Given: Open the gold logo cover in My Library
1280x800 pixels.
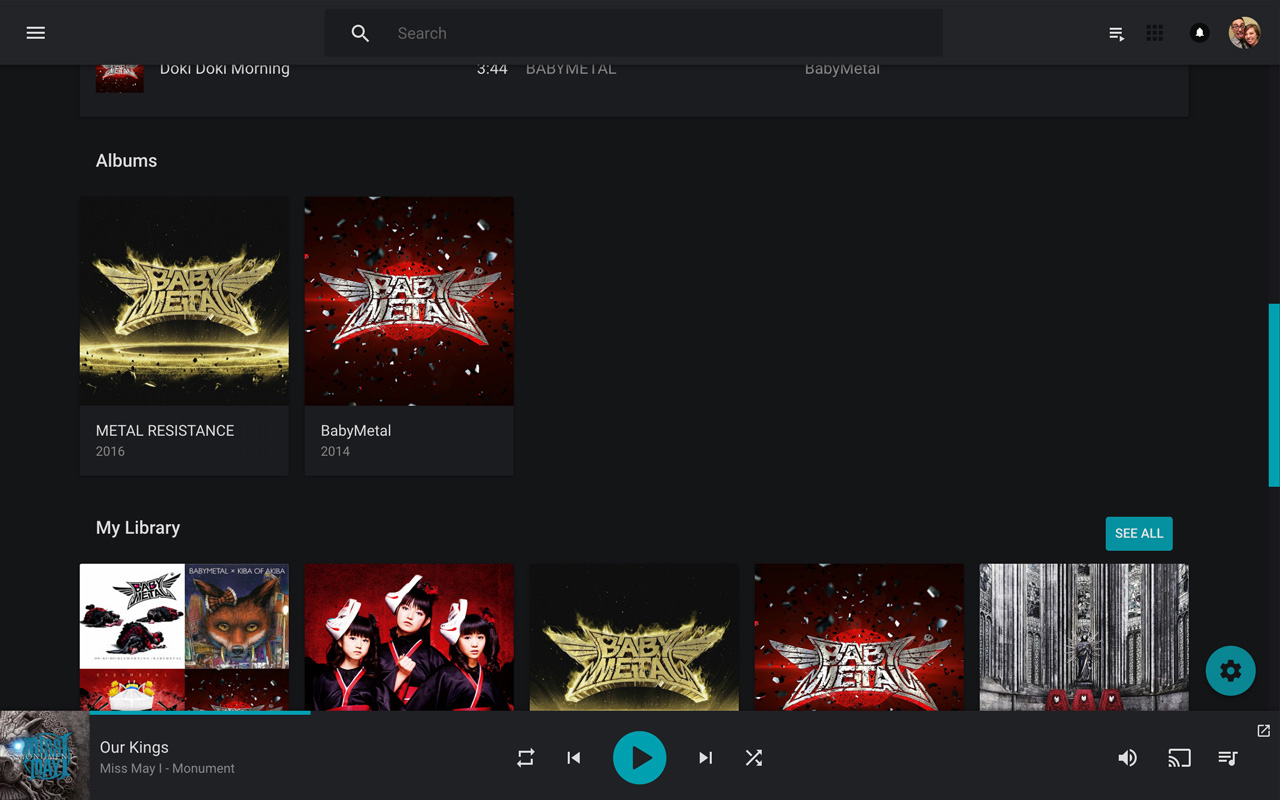Looking at the screenshot, I should click(x=634, y=638).
